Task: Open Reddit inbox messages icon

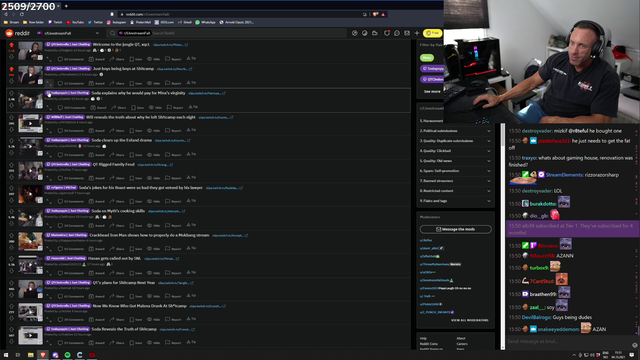Action: coord(407,33)
